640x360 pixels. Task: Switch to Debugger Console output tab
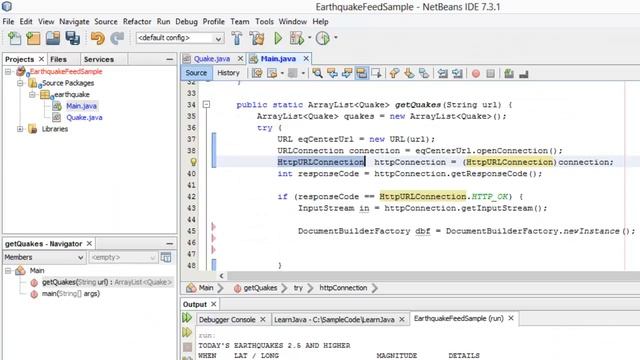(227, 320)
